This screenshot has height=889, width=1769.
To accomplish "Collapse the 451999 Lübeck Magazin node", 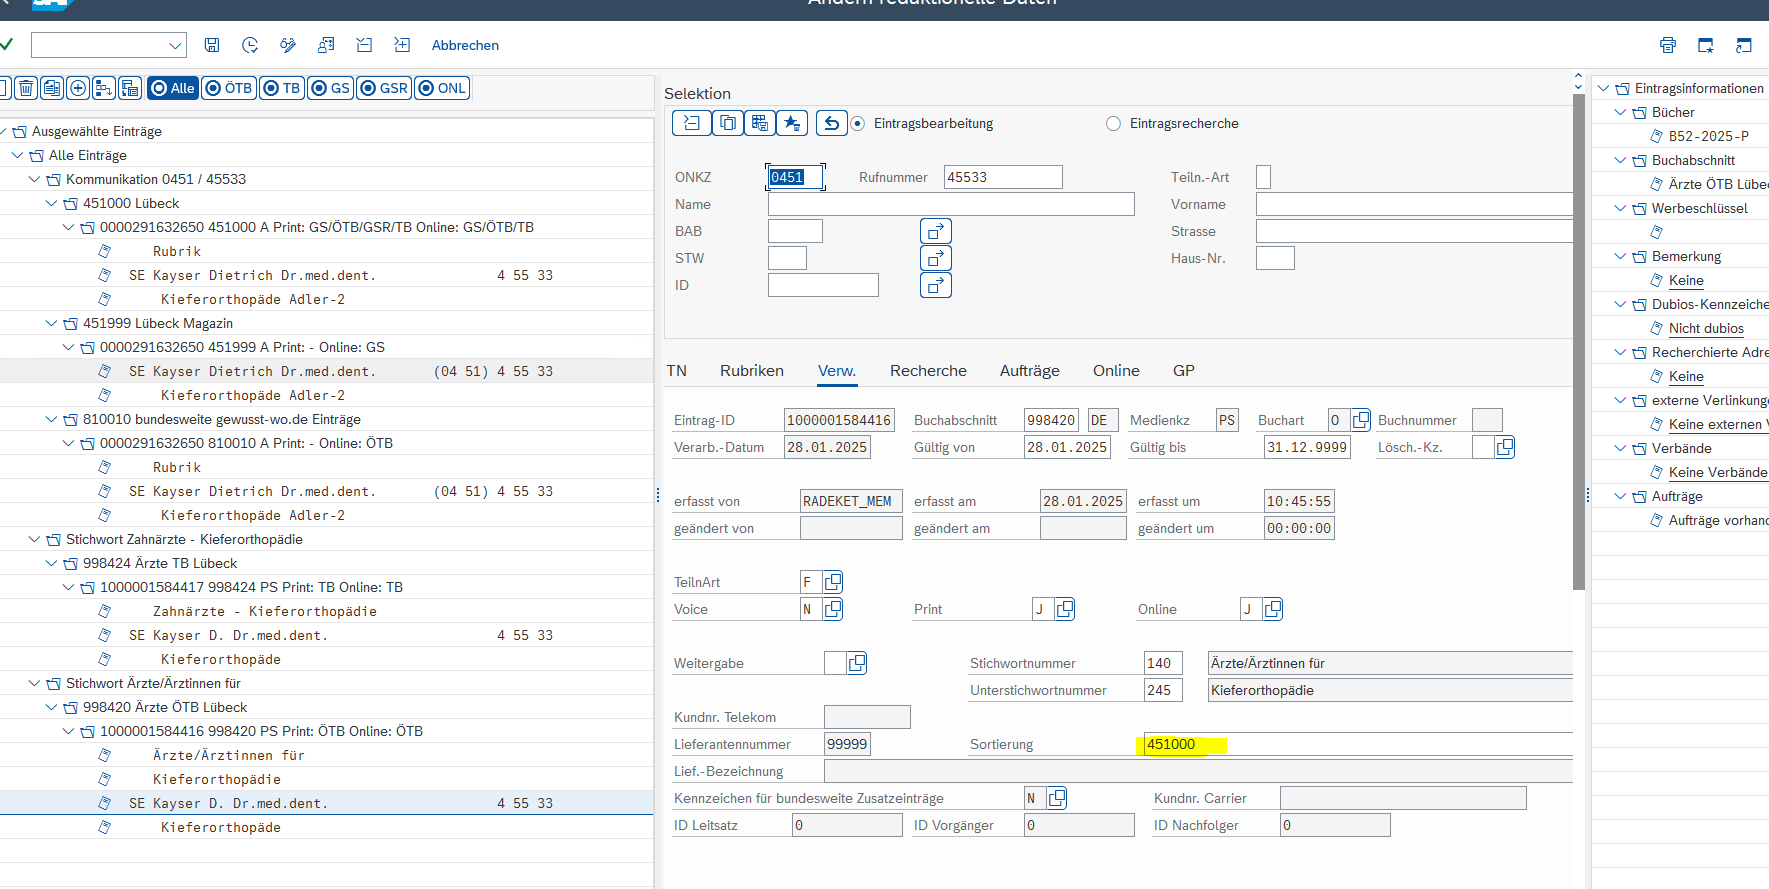I will click(x=51, y=323).
